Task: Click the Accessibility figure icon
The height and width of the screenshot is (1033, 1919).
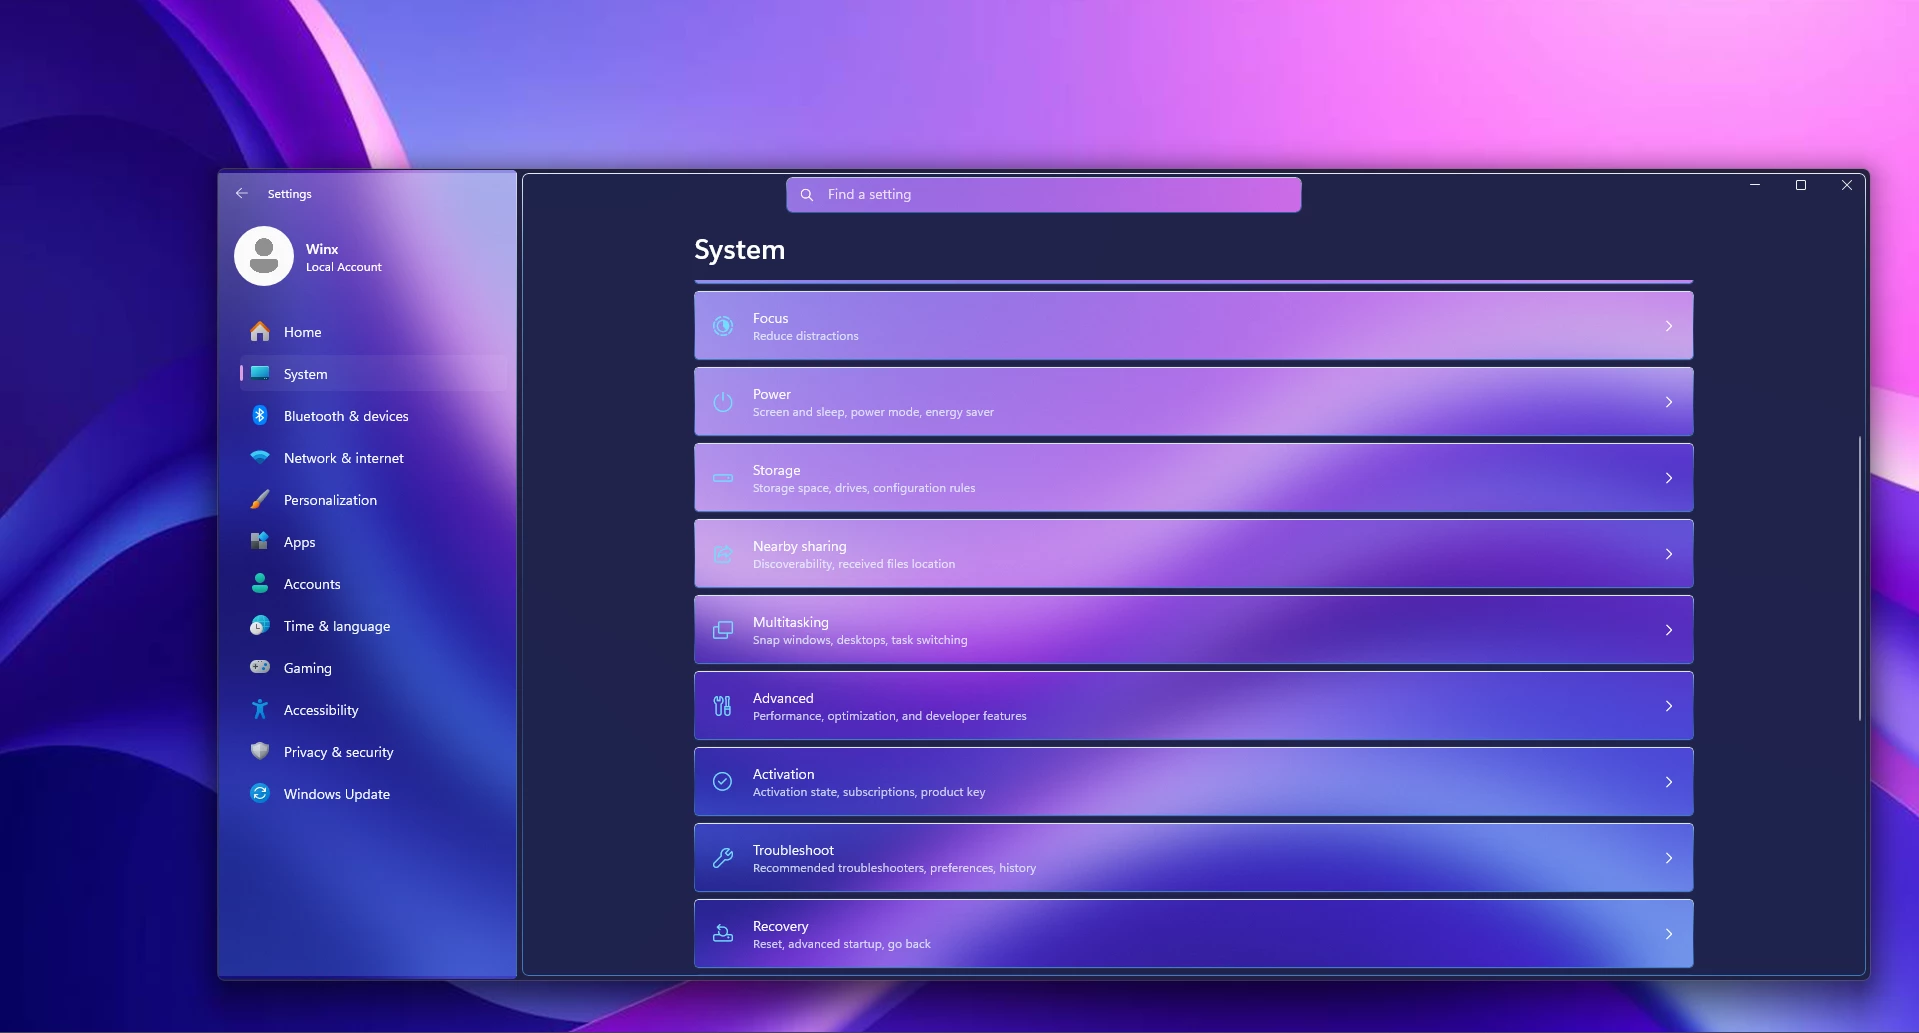Action: (260, 709)
